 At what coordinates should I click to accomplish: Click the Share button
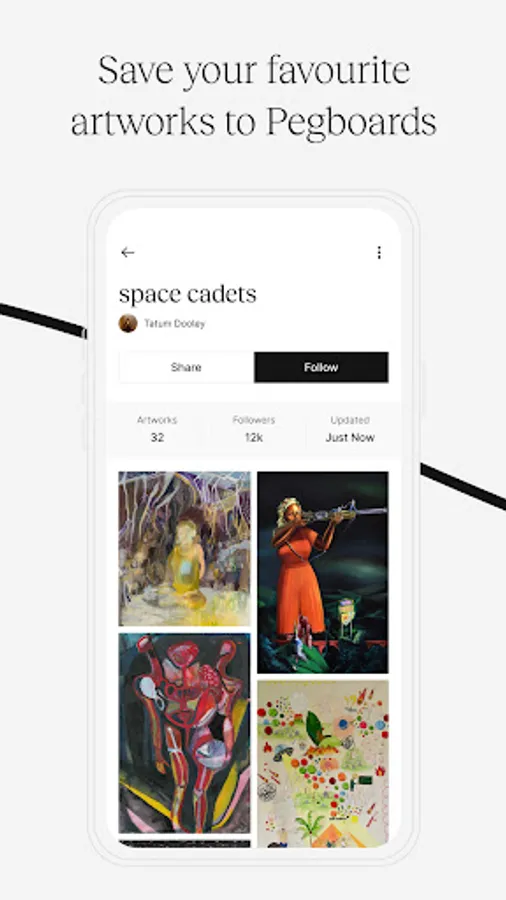pos(186,367)
